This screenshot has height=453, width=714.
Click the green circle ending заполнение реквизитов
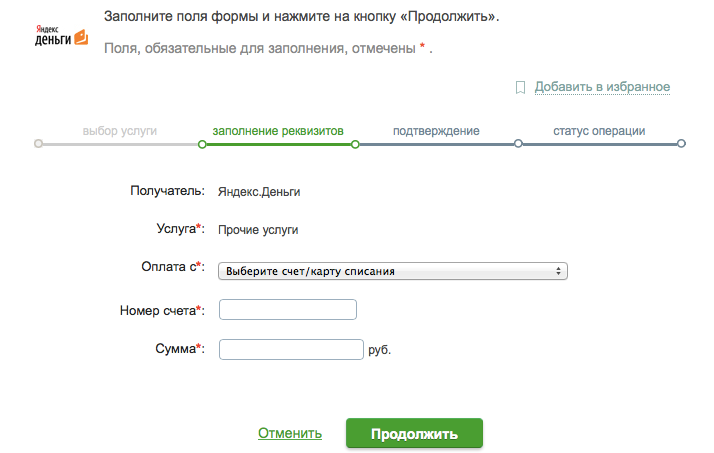tap(355, 144)
